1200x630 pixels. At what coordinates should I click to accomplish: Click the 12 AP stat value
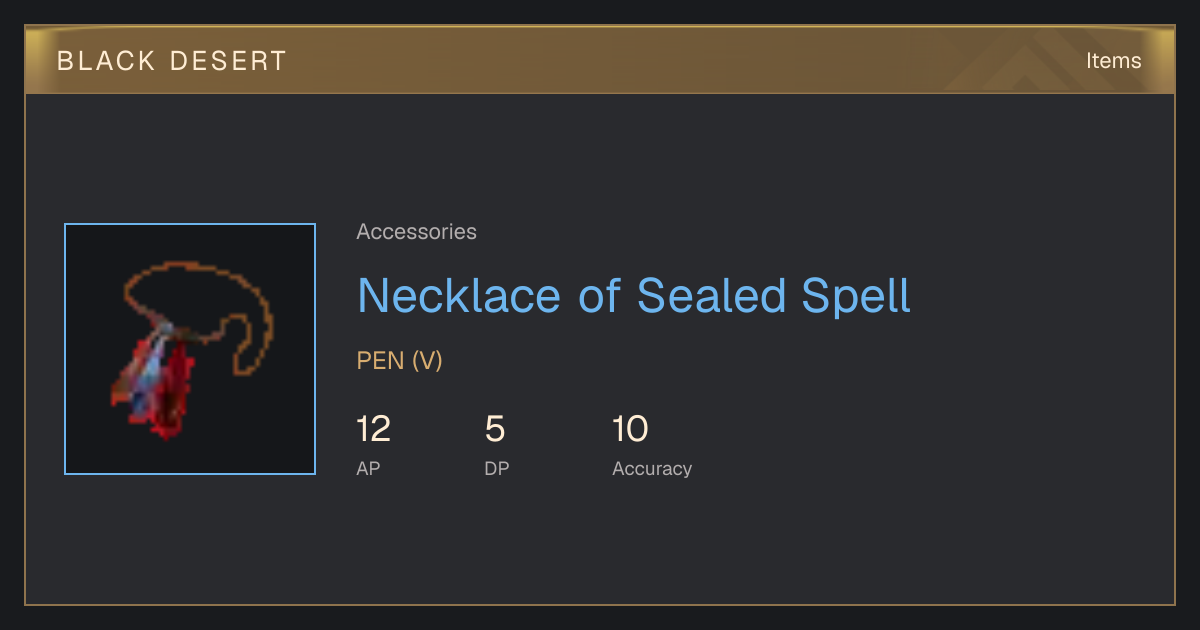(373, 429)
